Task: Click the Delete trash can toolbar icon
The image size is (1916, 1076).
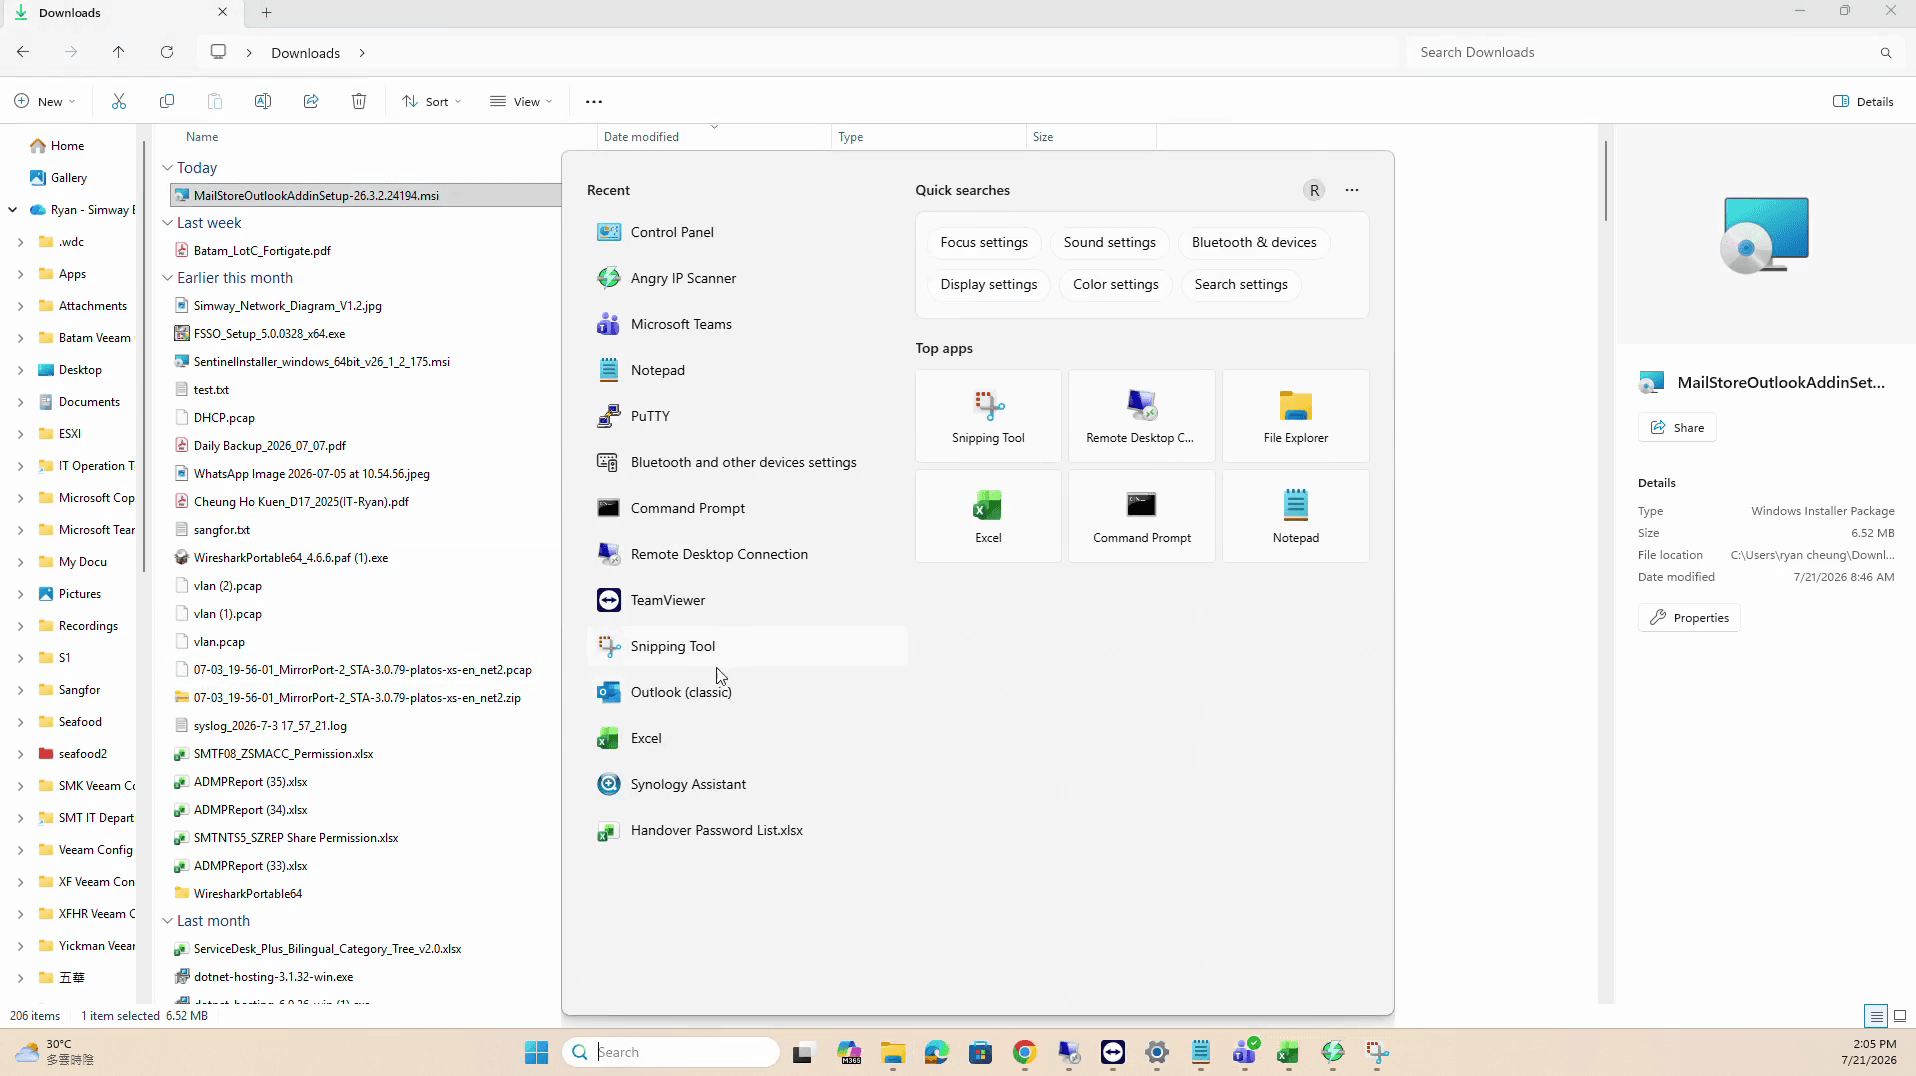Action: click(359, 101)
